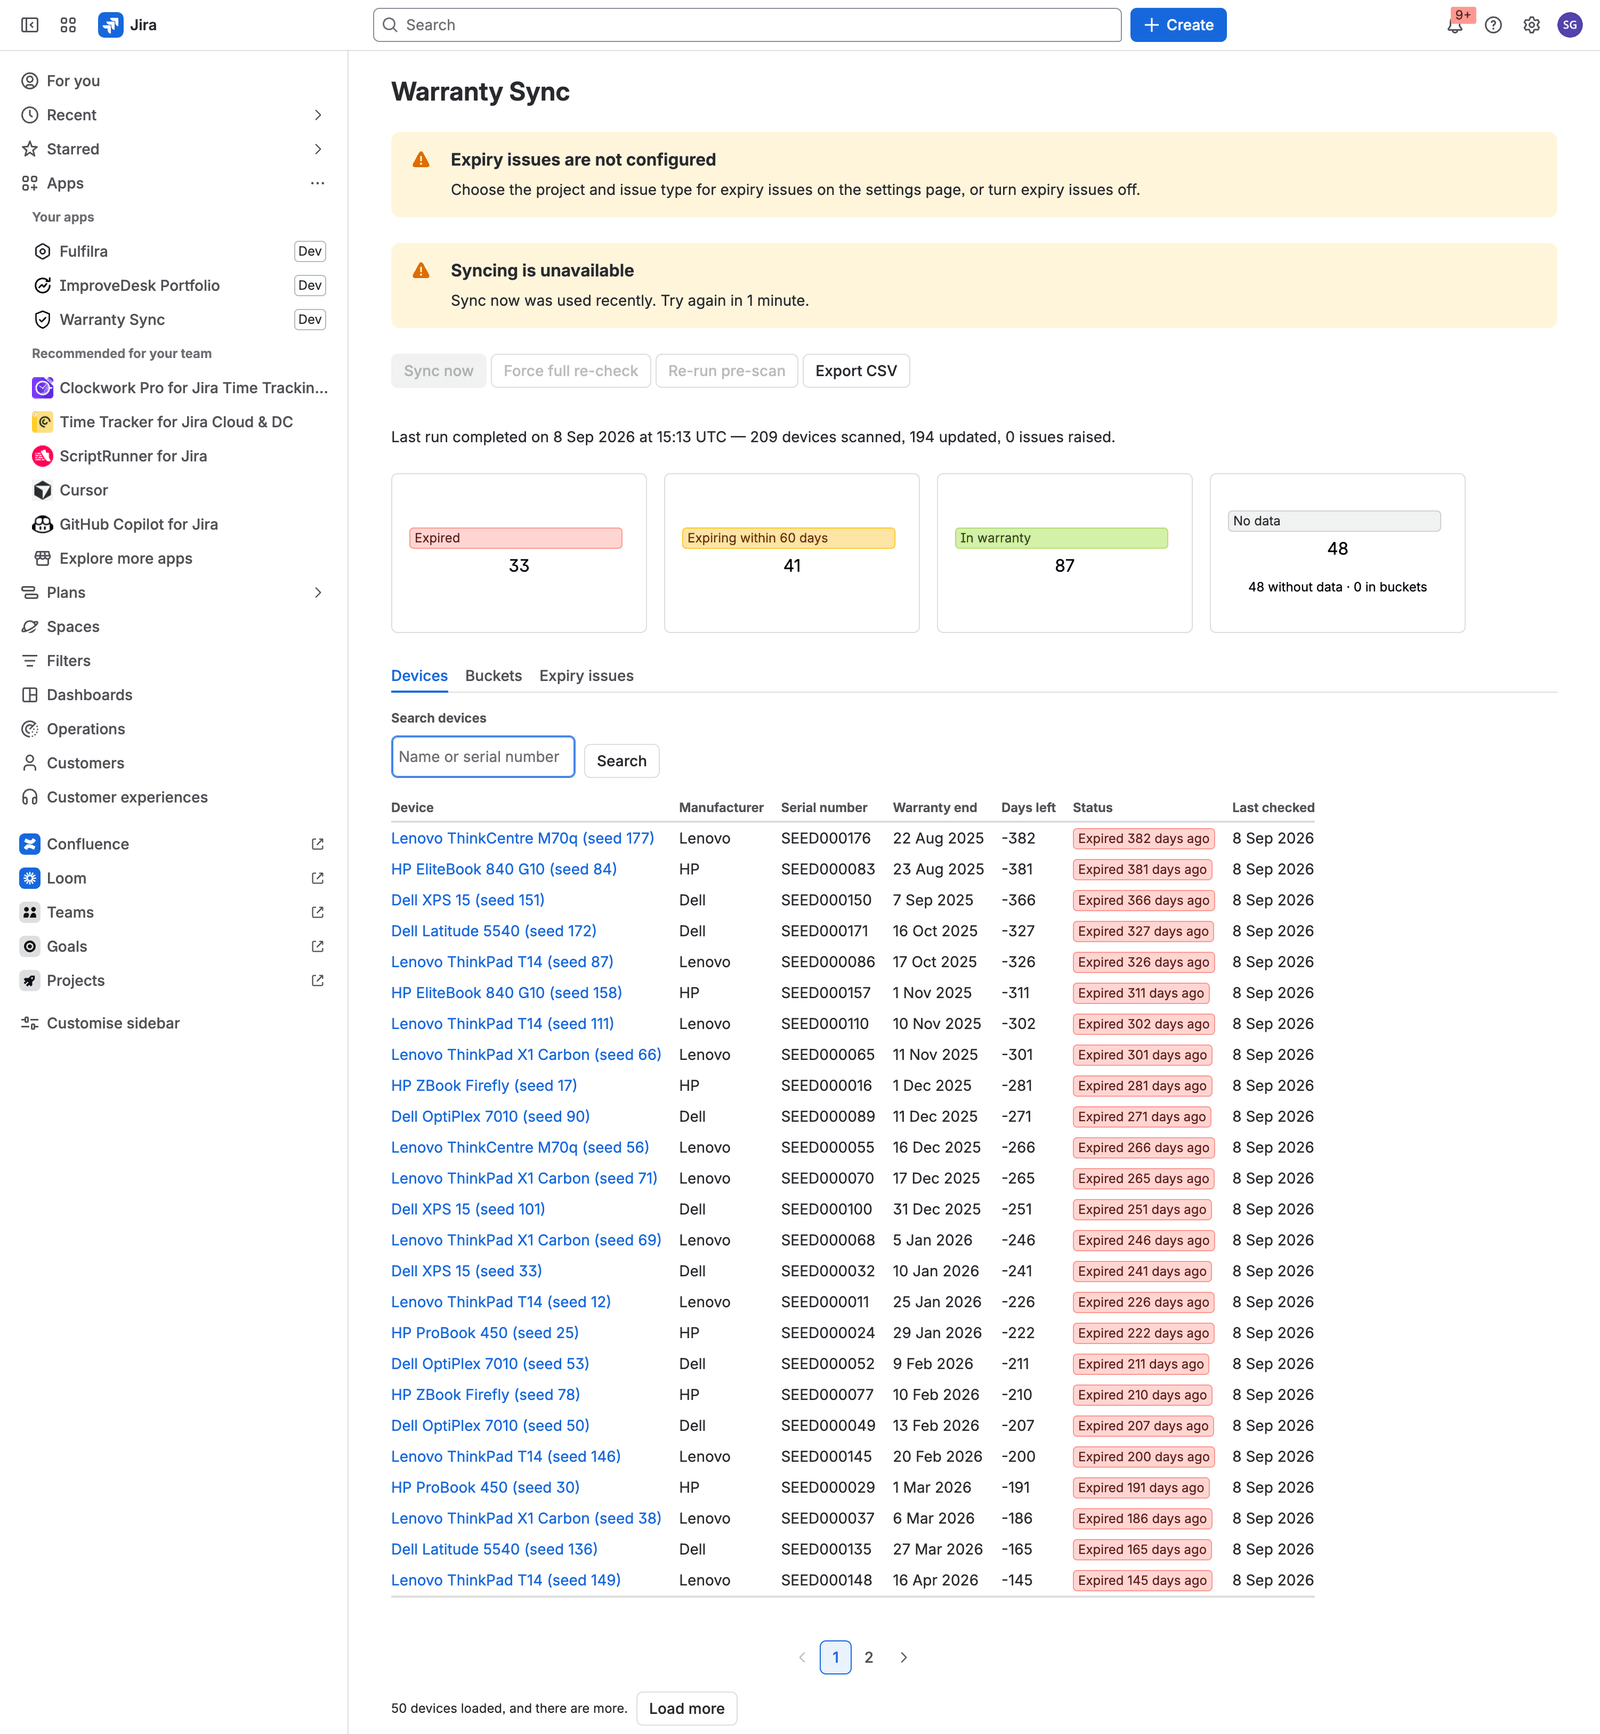Viewport: 1600px width, 1734px height.
Task: Switch to the Expiry issues tab
Action: coord(586,676)
